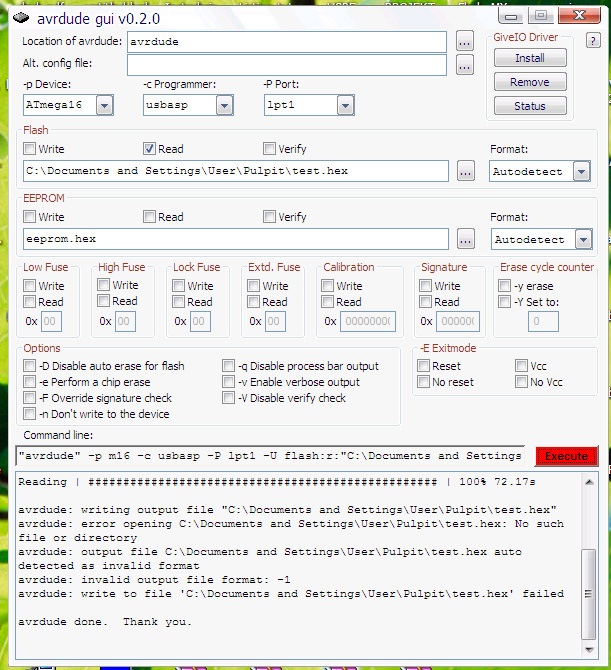
Task: Toggle -v Enable verbose output
Action: click(229, 382)
